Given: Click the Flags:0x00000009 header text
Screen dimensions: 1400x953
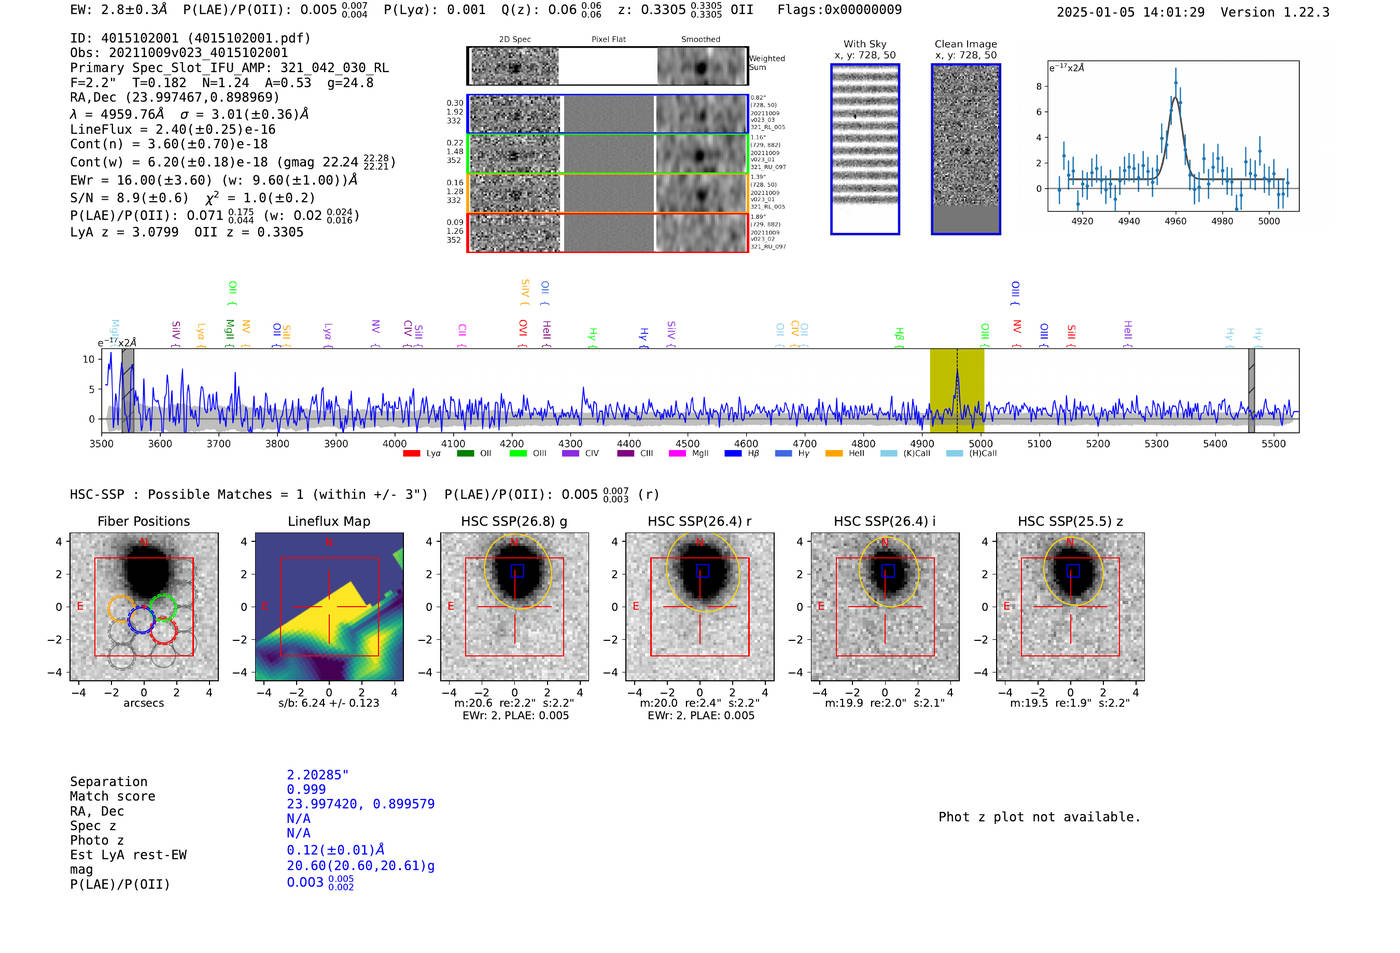Looking at the screenshot, I should pos(839,10).
